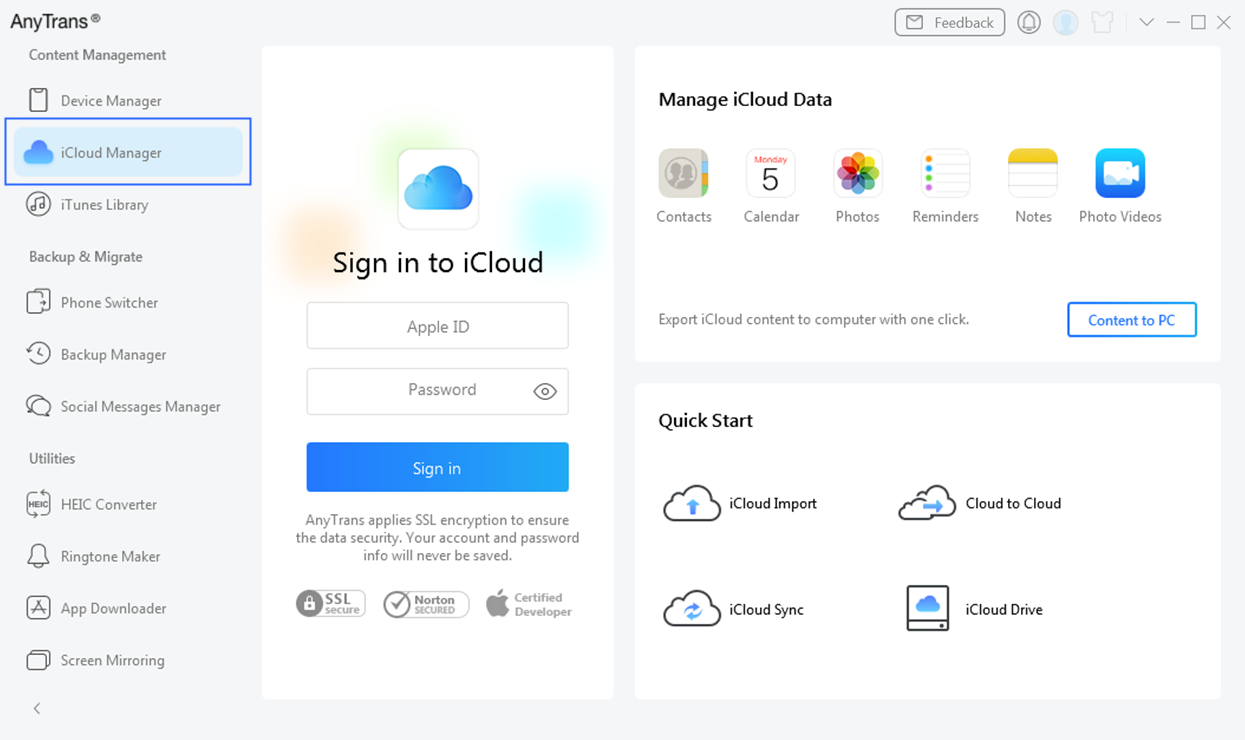This screenshot has width=1245, height=740.
Task: Select iCloud Manager in sidebar
Action: click(128, 152)
